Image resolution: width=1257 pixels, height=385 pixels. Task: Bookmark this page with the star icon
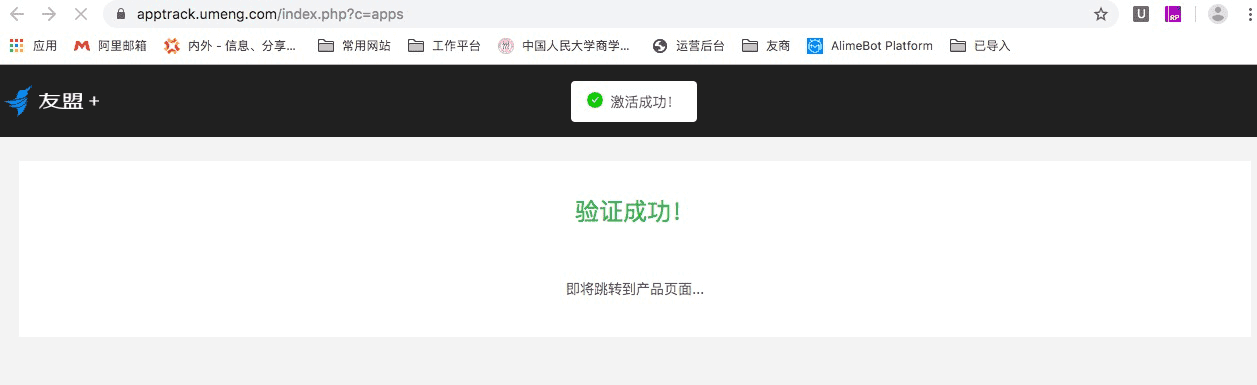pyautogui.click(x=1100, y=14)
